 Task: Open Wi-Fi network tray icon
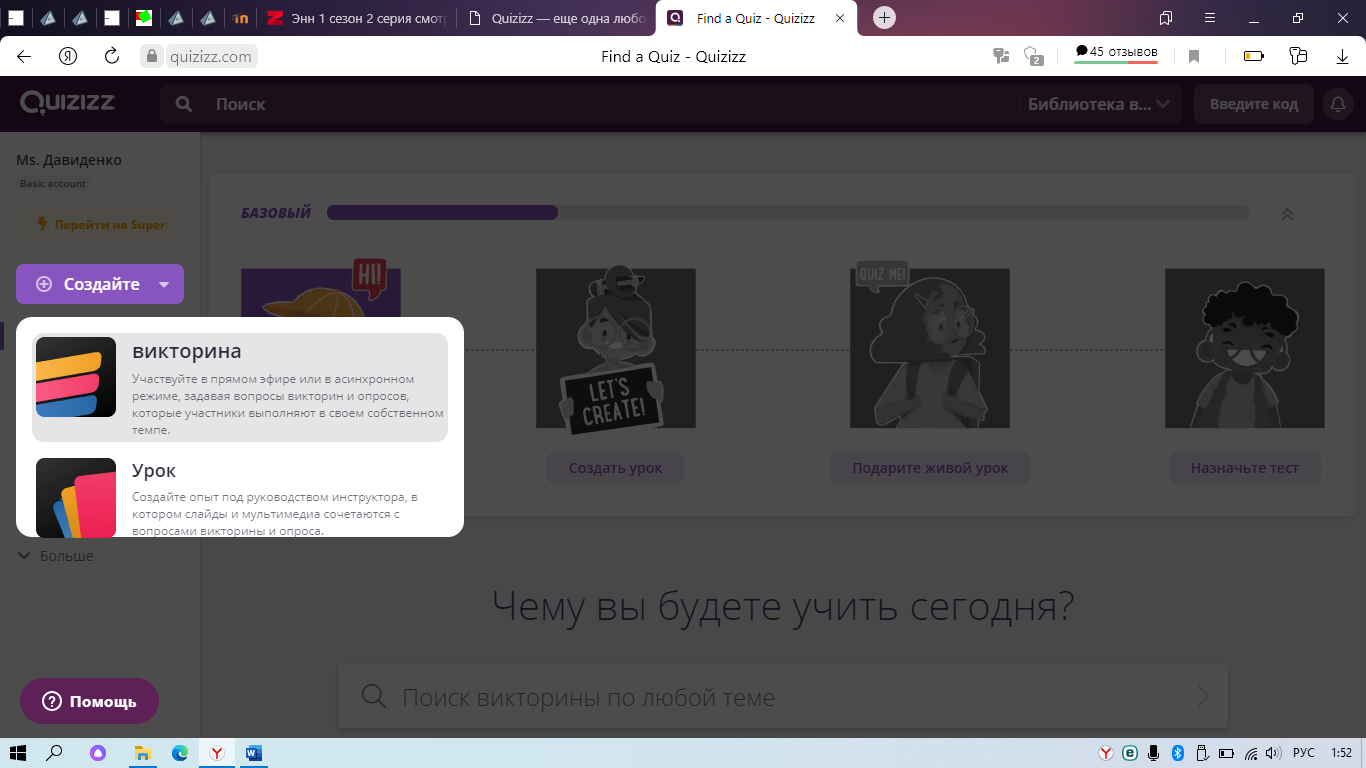click(1250, 753)
